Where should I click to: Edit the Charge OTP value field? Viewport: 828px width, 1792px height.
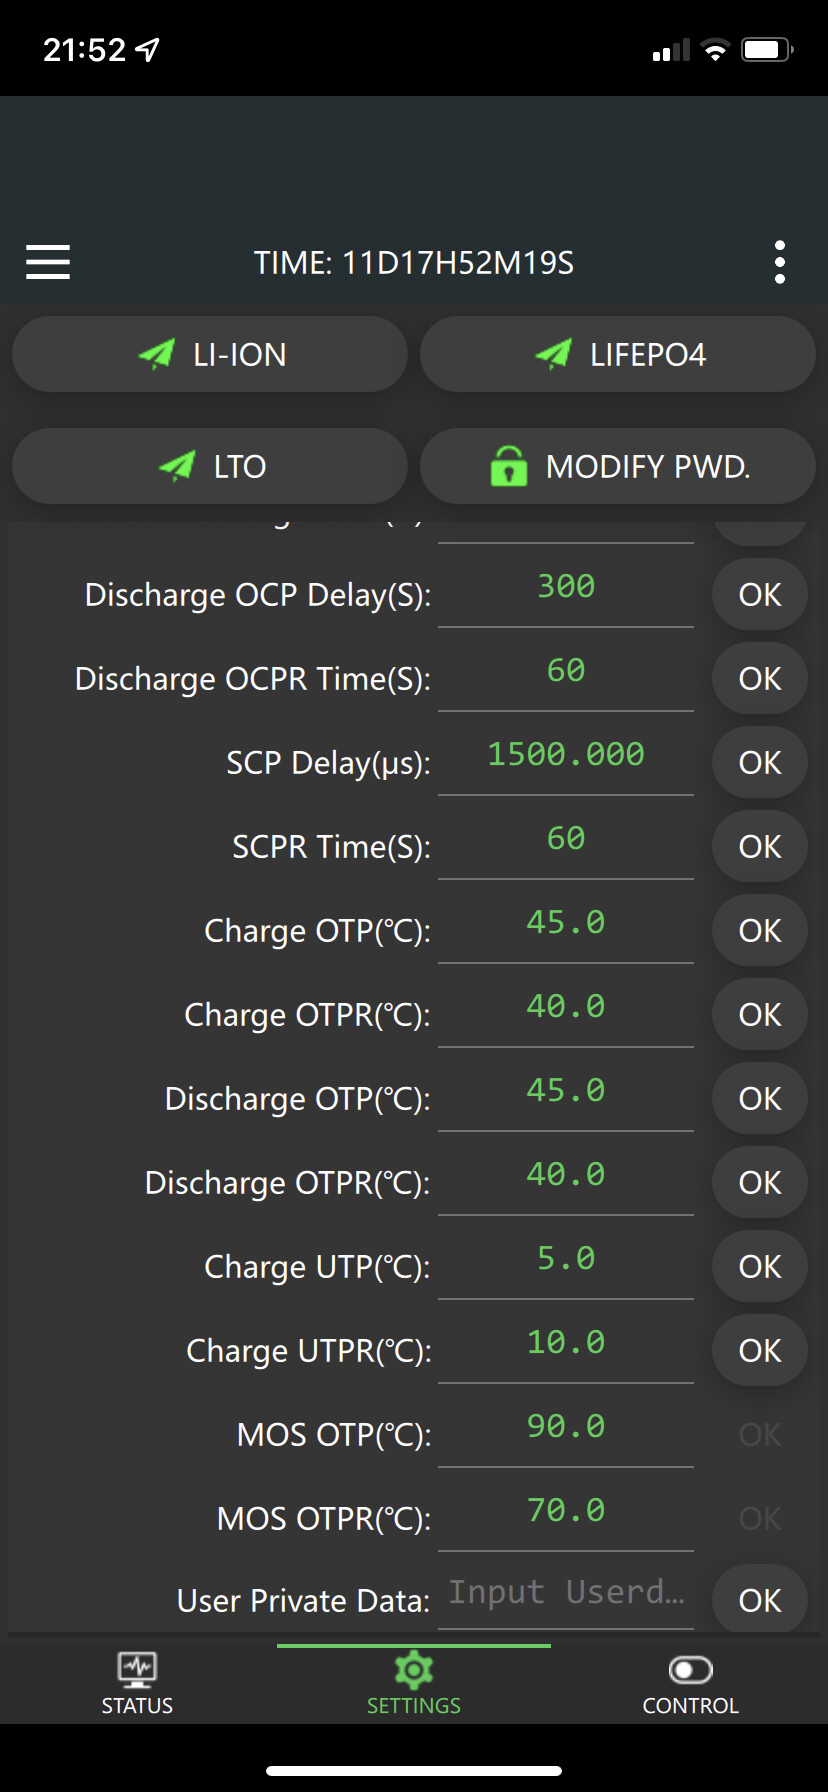(x=566, y=923)
